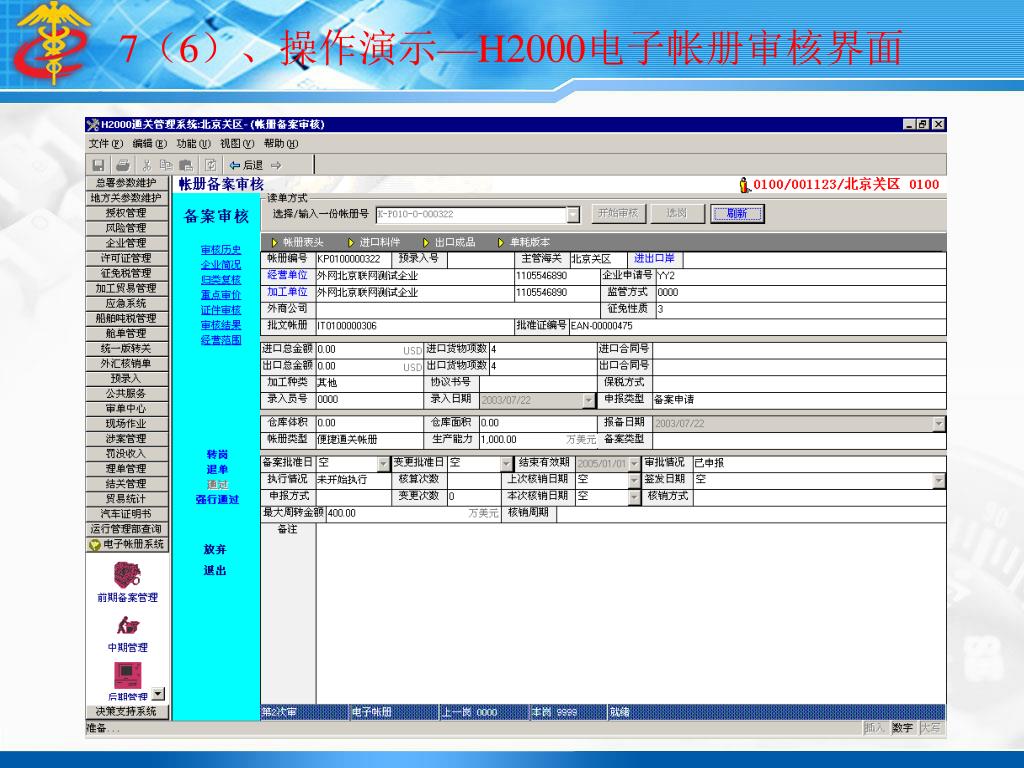Open the 证件审核 link
Viewport: 1024px width, 768px height.
[x=221, y=310]
